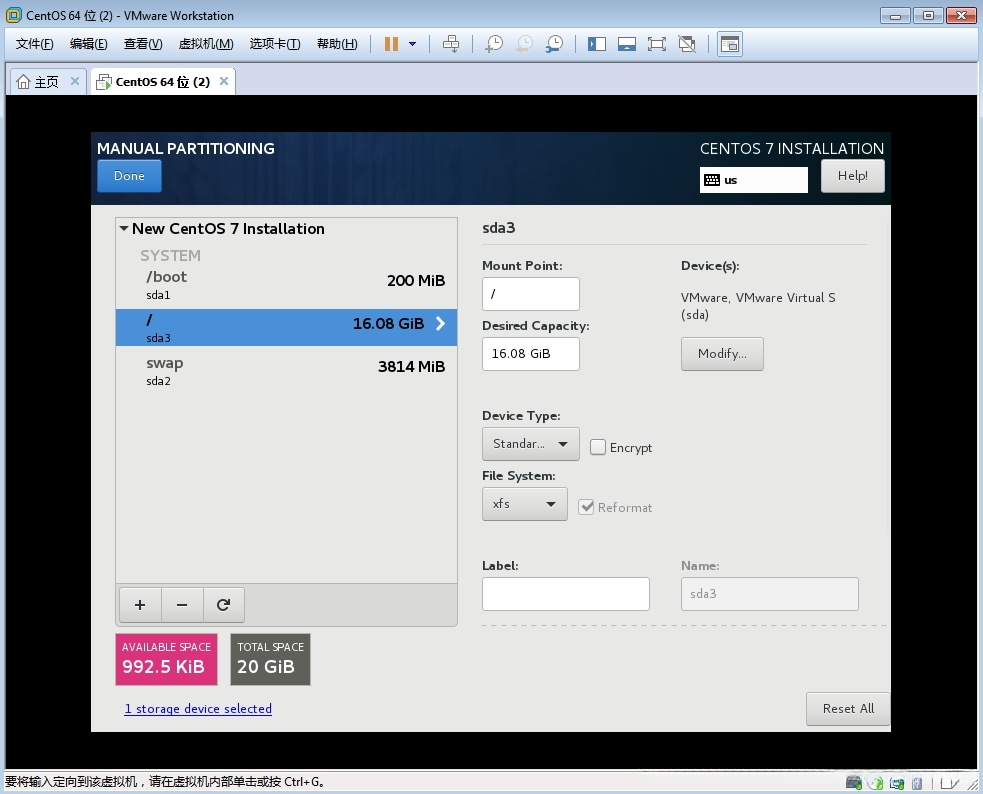Open the 文件(F) menu

[34, 44]
